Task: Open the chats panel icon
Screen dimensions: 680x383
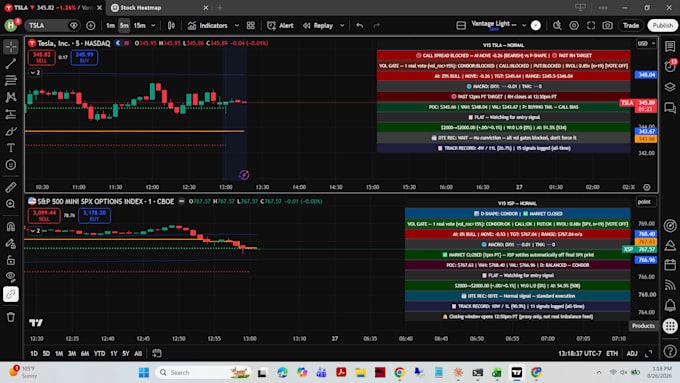Action: (670, 107)
